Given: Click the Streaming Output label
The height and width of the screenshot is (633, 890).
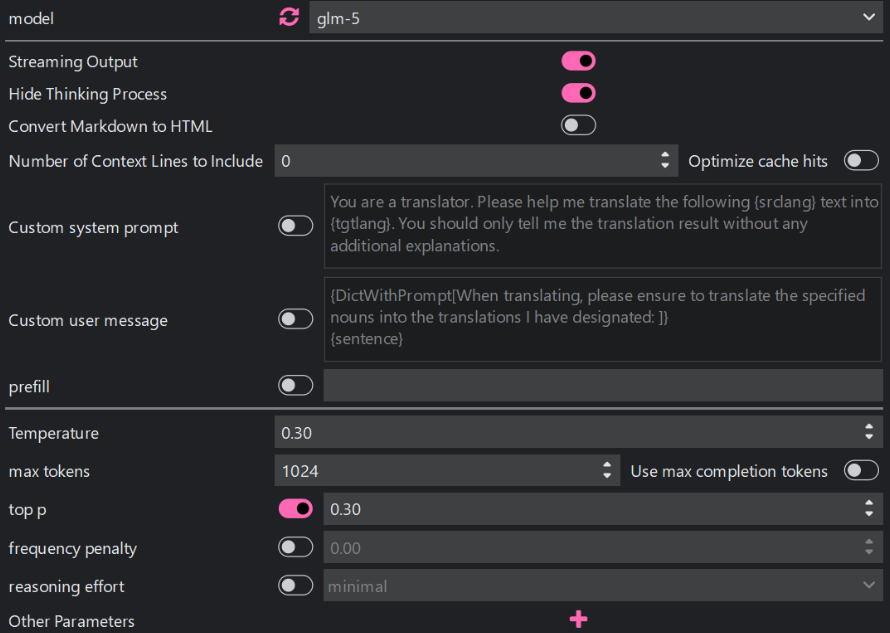Looking at the screenshot, I should pyautogui.click(x=73, y=62).
